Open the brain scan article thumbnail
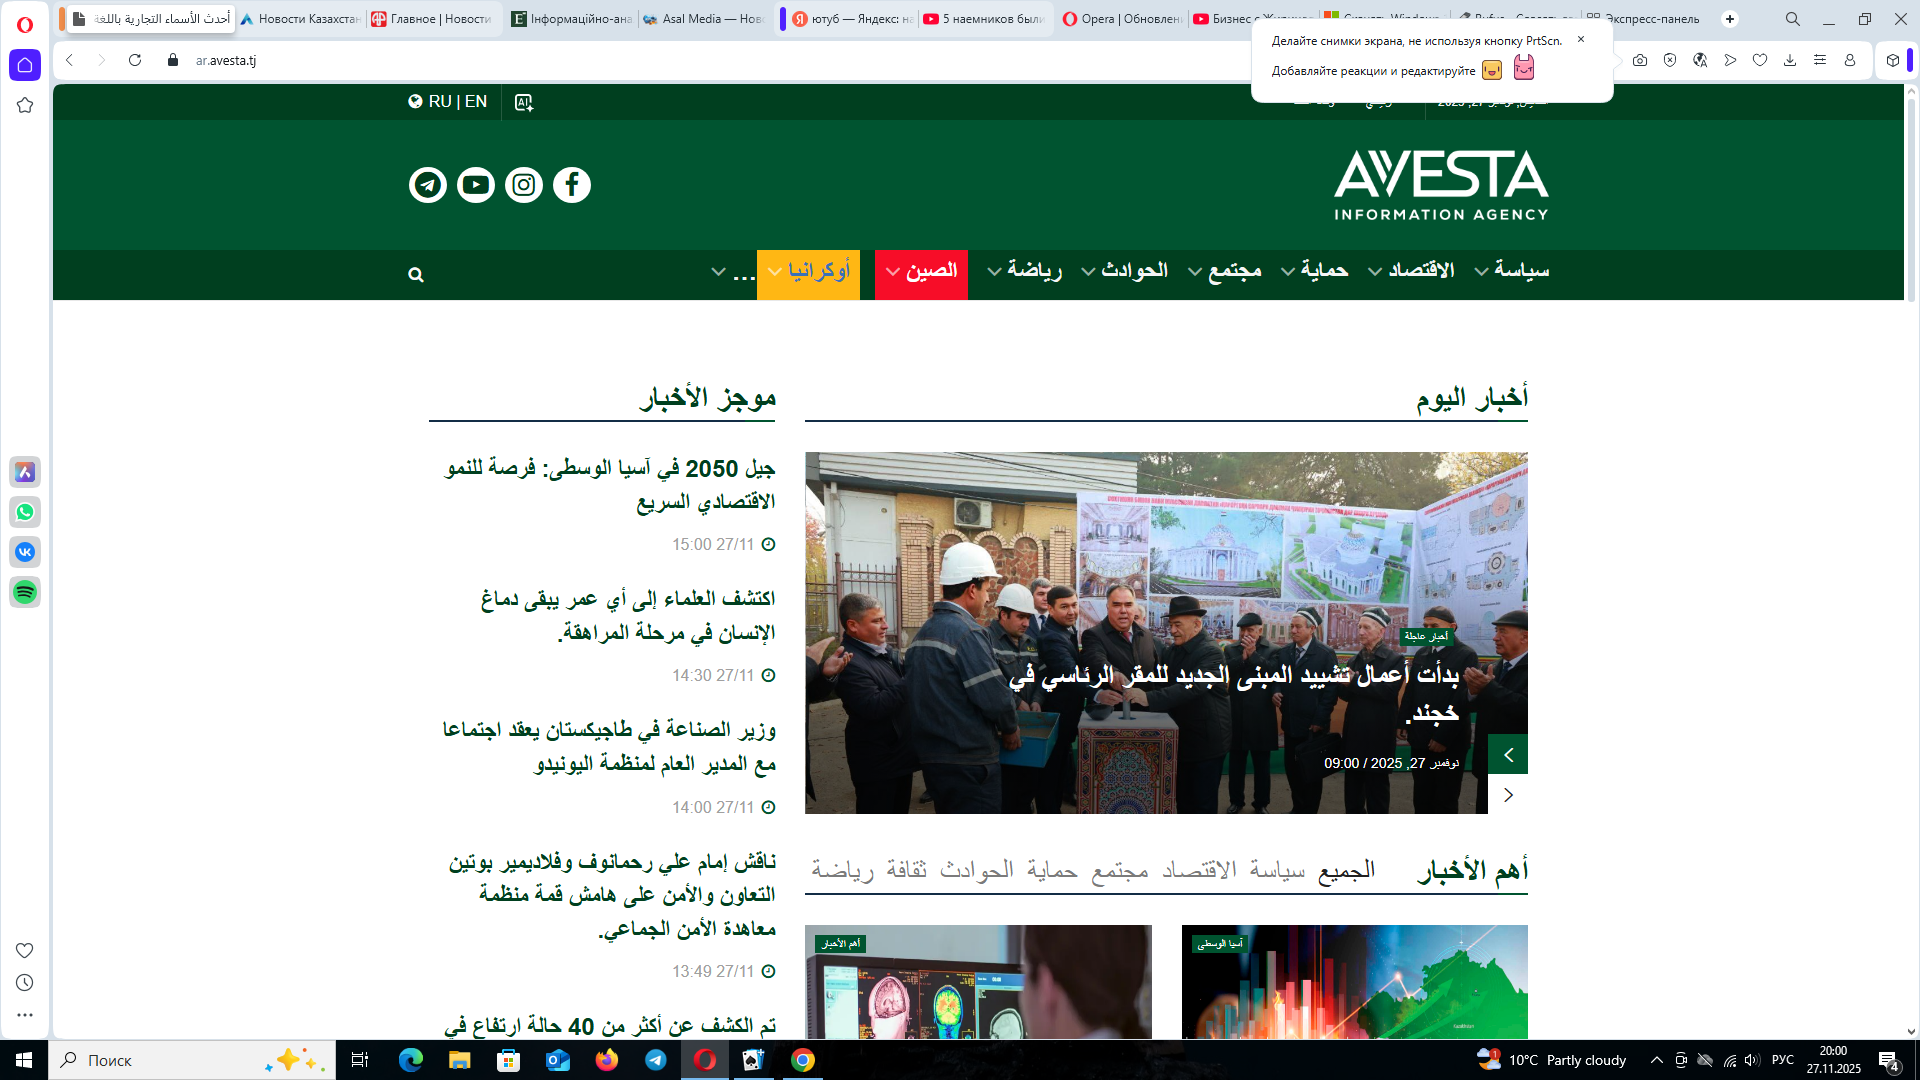The image size is (1920, 1080). pyautogui.click(x=978, y=982)
